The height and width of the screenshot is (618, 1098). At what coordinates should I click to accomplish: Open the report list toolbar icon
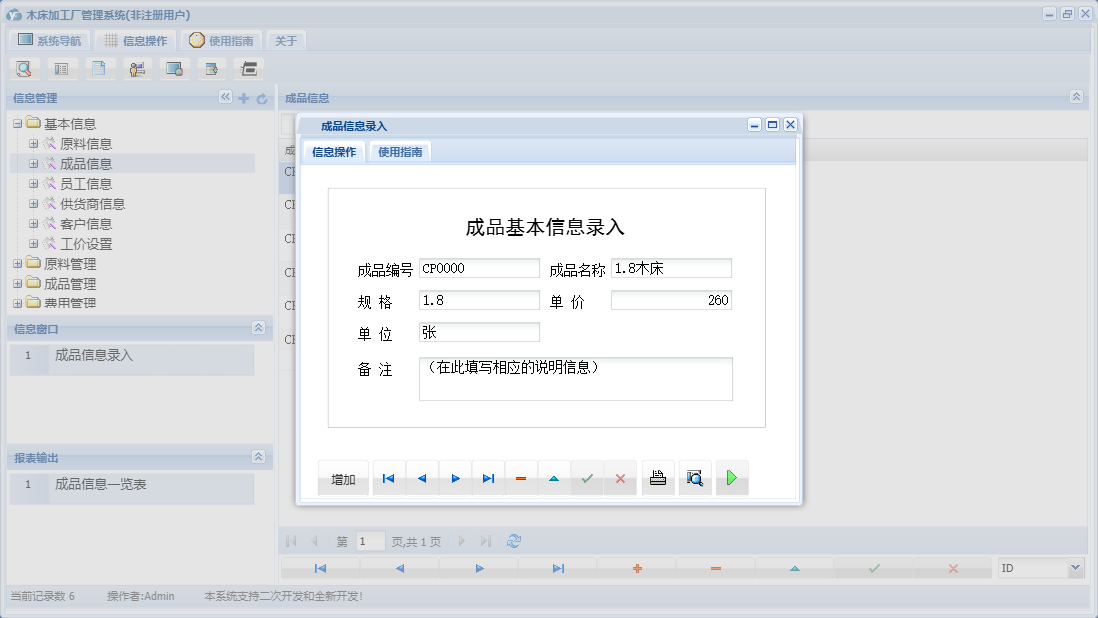click(x=61, y=68)
